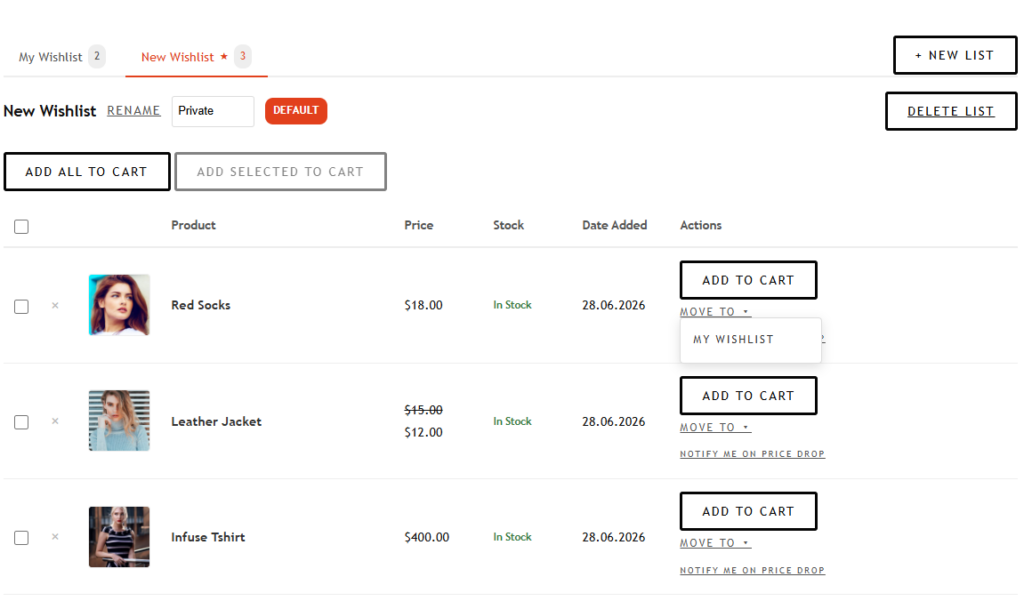Expand Move To for Infuse Tshirt
Image resolution: width=1024 pixels, height=609 pixels.
pos(715,542)
